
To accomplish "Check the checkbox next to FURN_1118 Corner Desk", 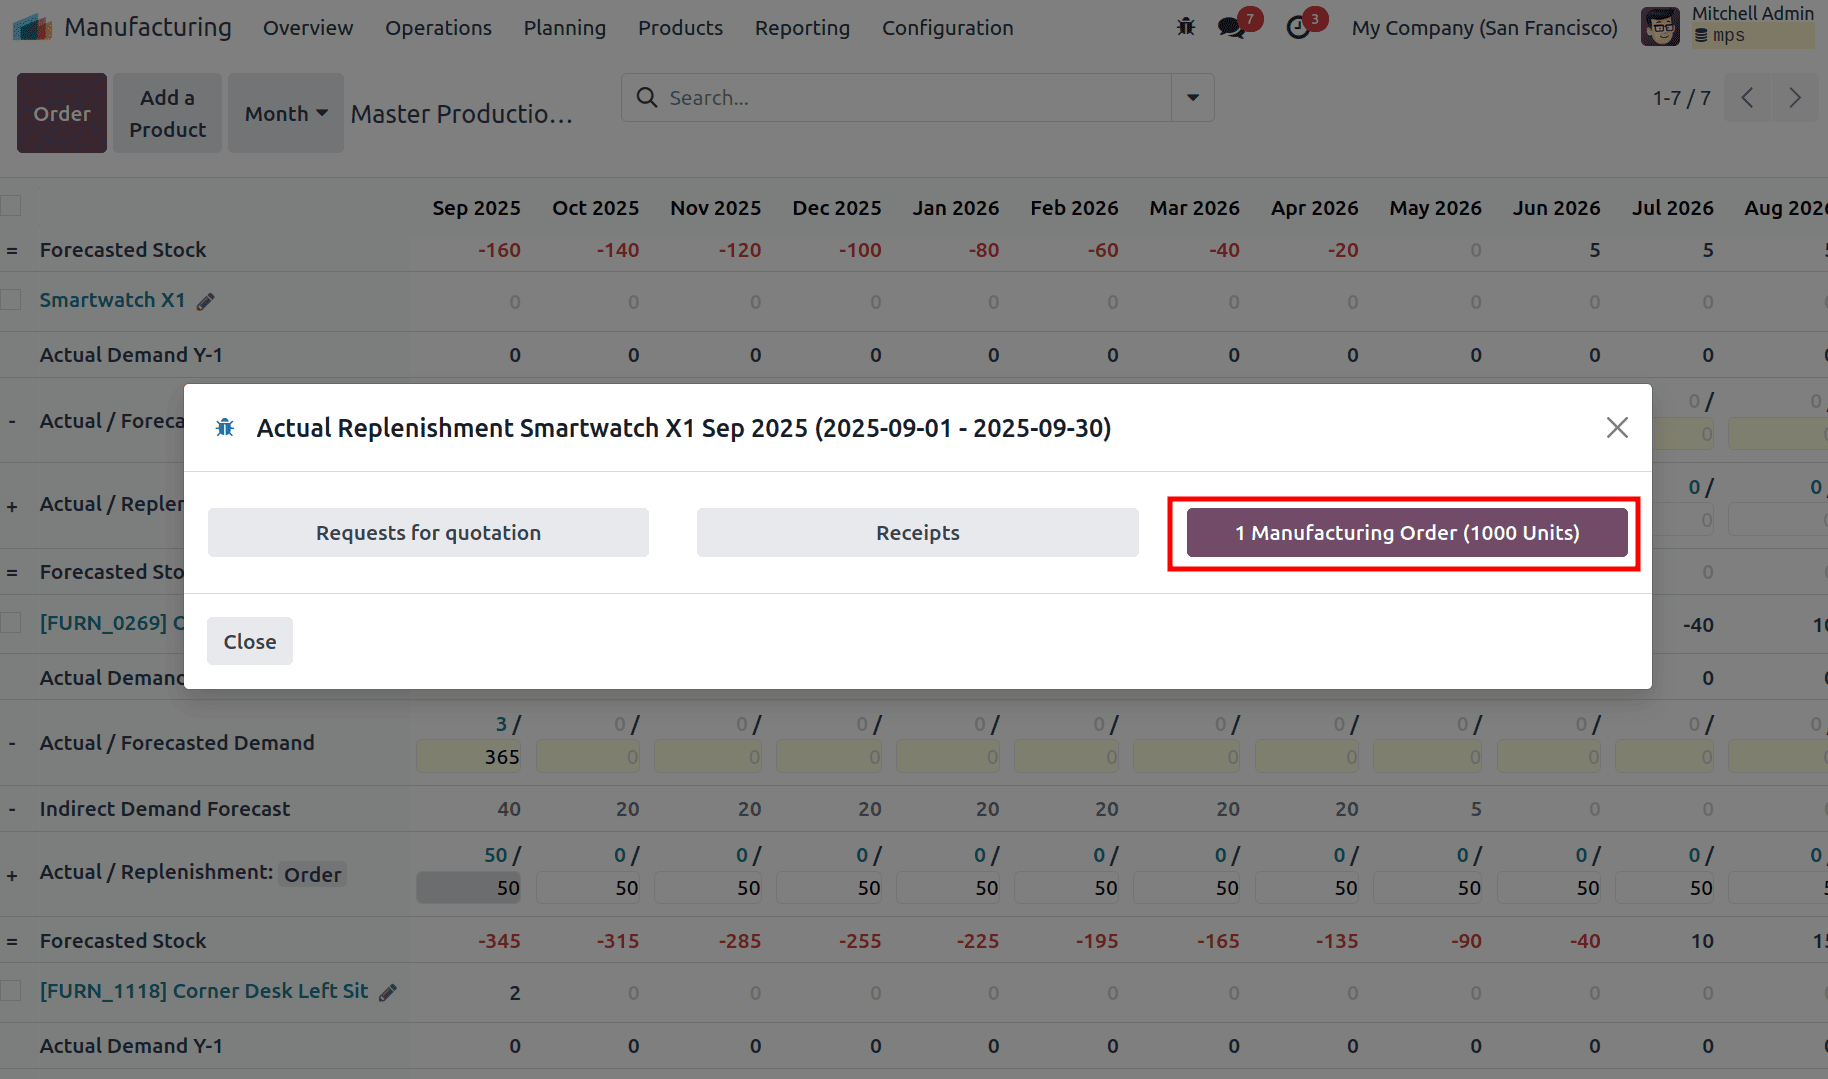I will (11, 990).
